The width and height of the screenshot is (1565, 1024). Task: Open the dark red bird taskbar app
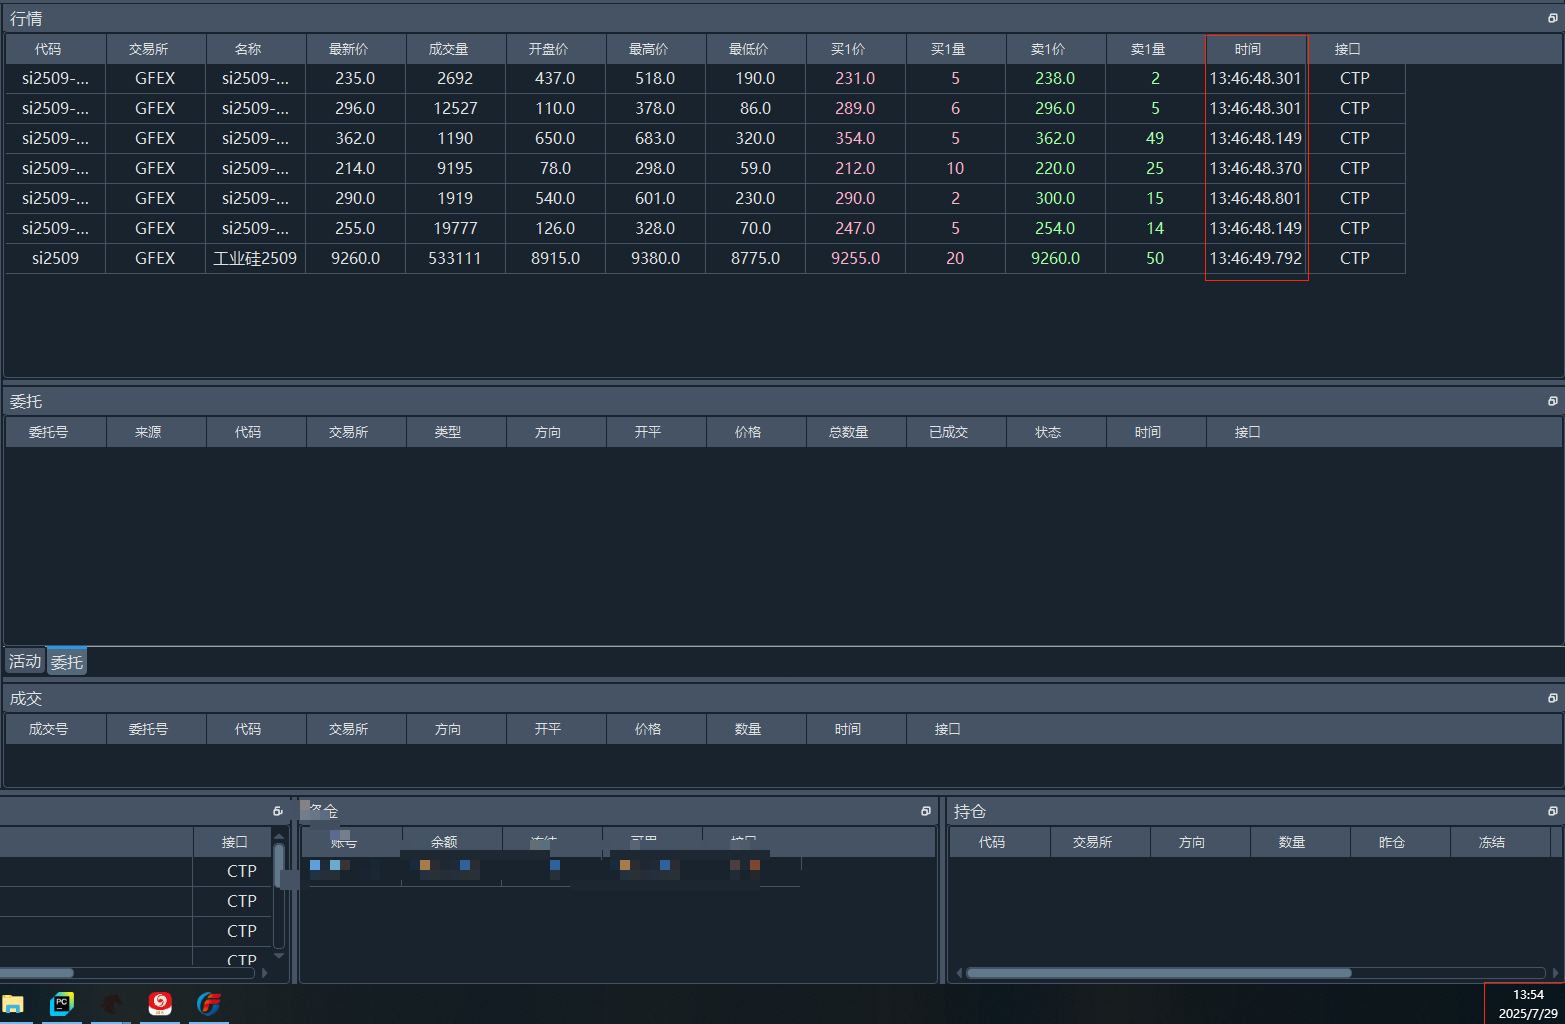pyautogui.click(x=111, y=1004)
